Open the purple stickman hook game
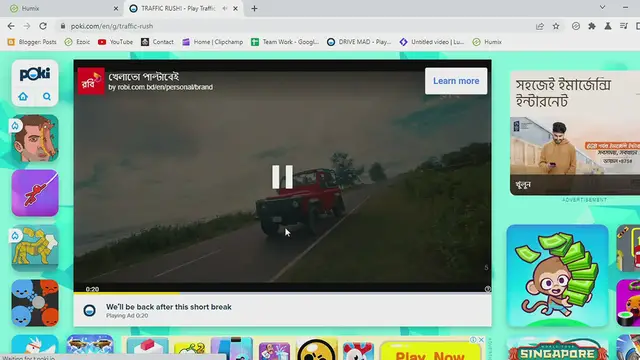The height and width of the screenshot is (360, 640). point(35,193)
